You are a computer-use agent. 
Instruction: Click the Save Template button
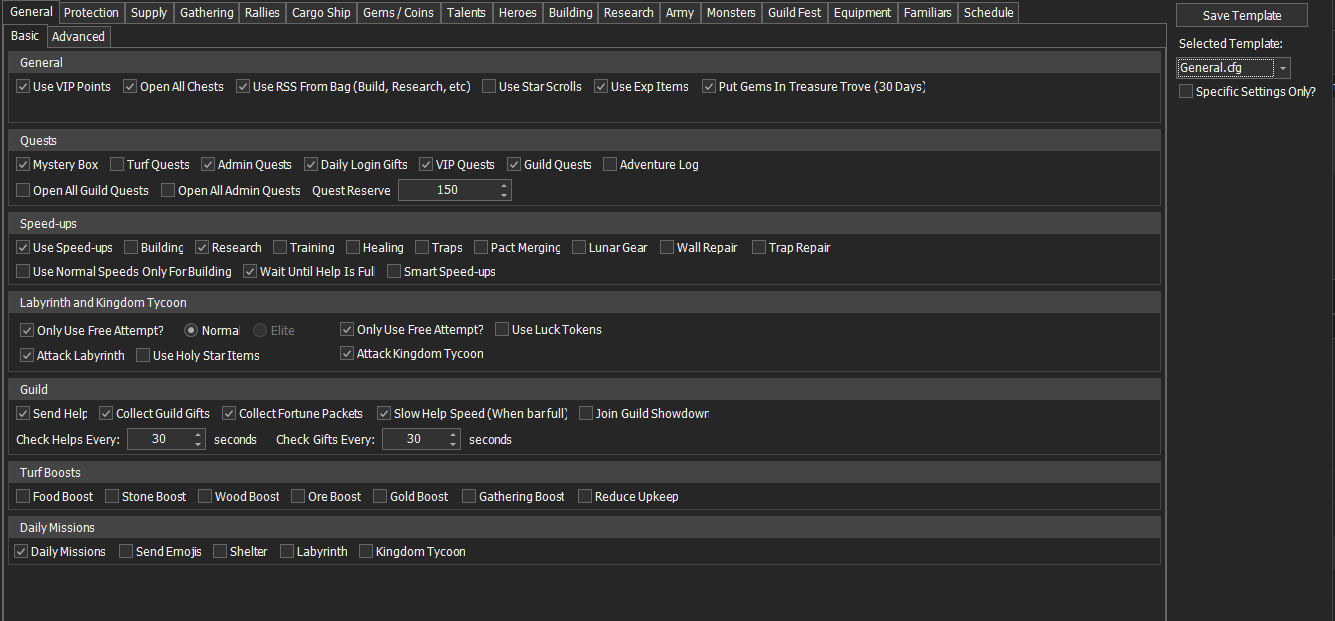(x=1241, y=16)
